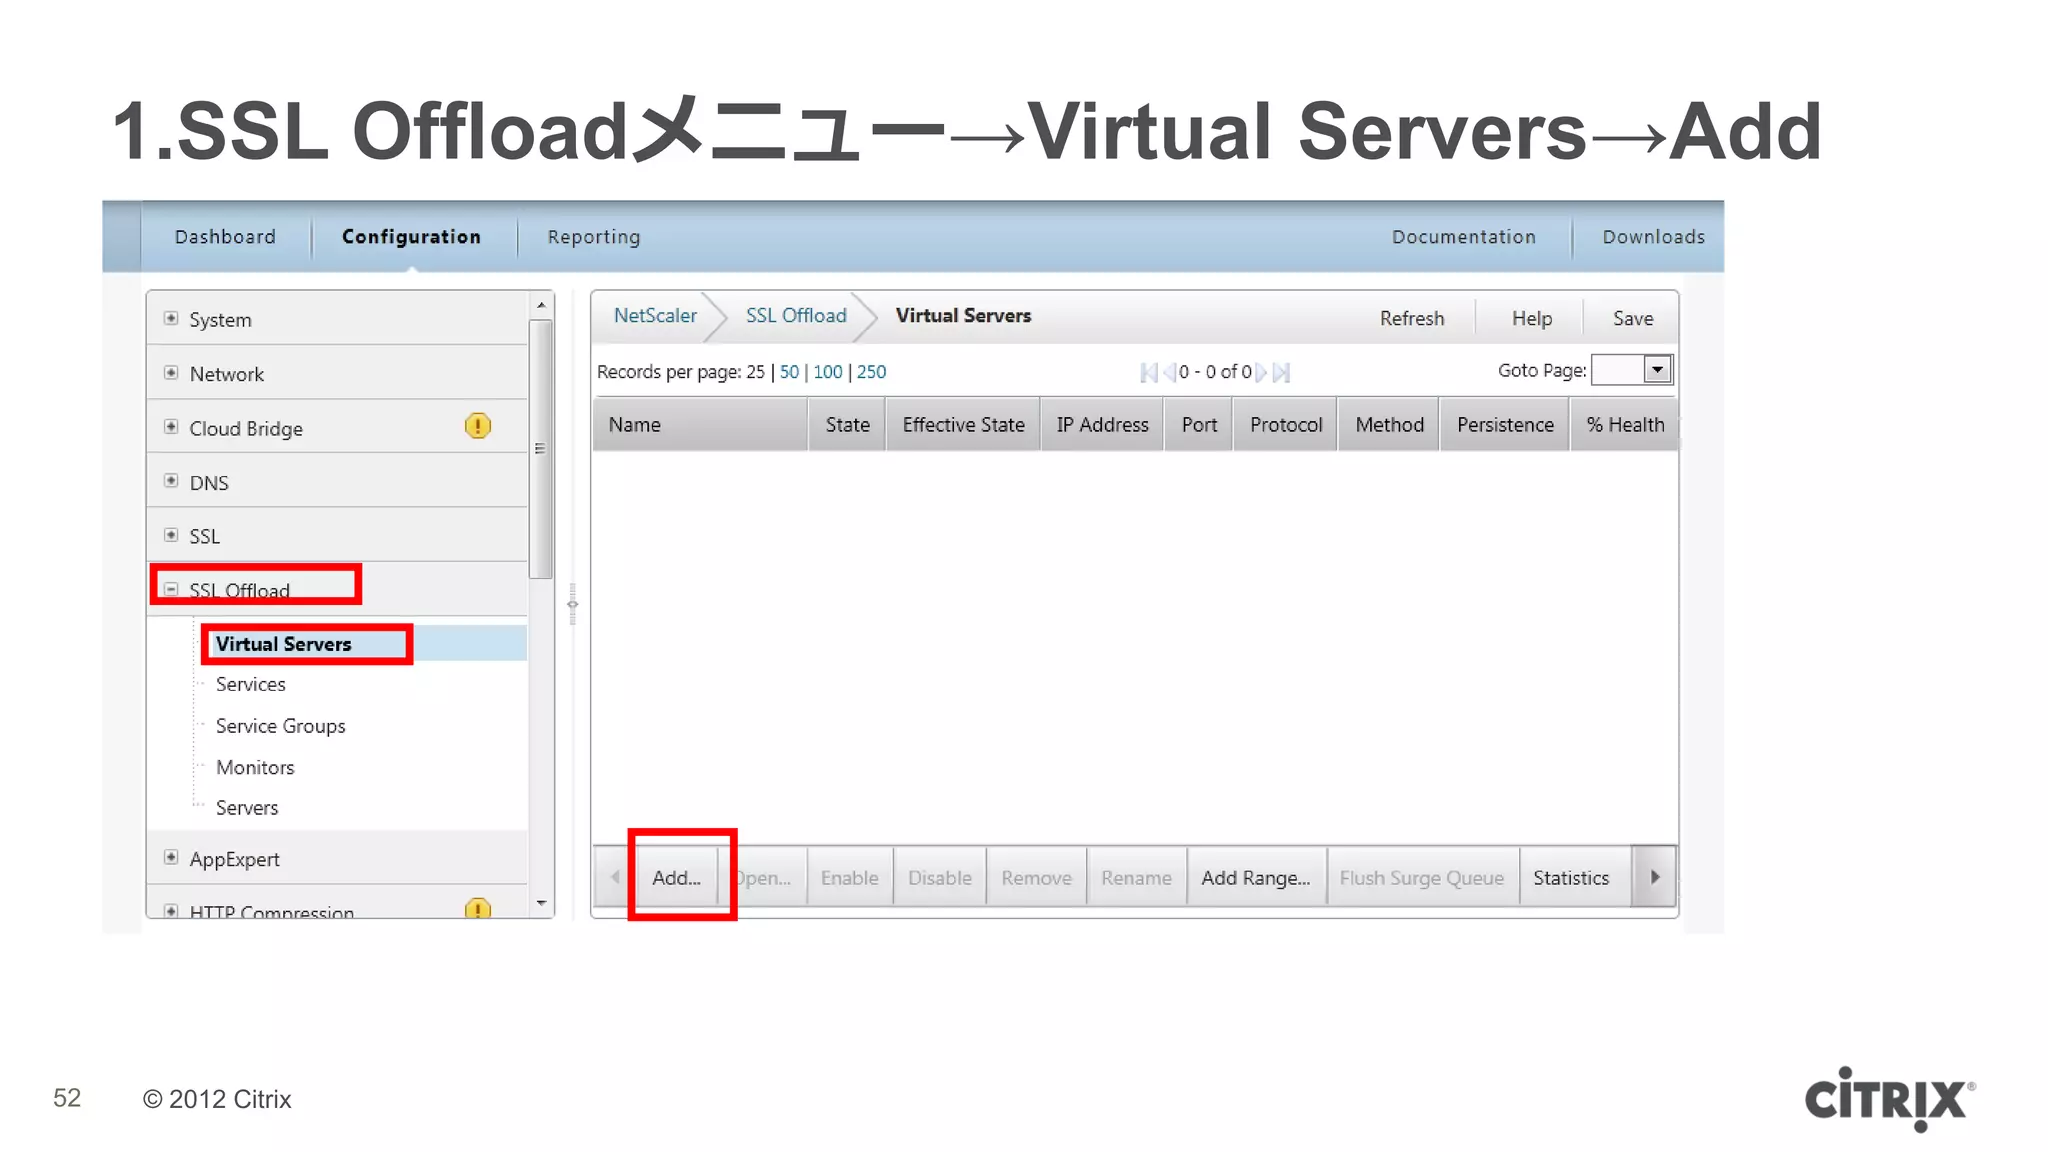The height and width of the screenshot is (1152, 2048).
Task: Expand the Cloud Bridge node
Action: tap(171, 426)
